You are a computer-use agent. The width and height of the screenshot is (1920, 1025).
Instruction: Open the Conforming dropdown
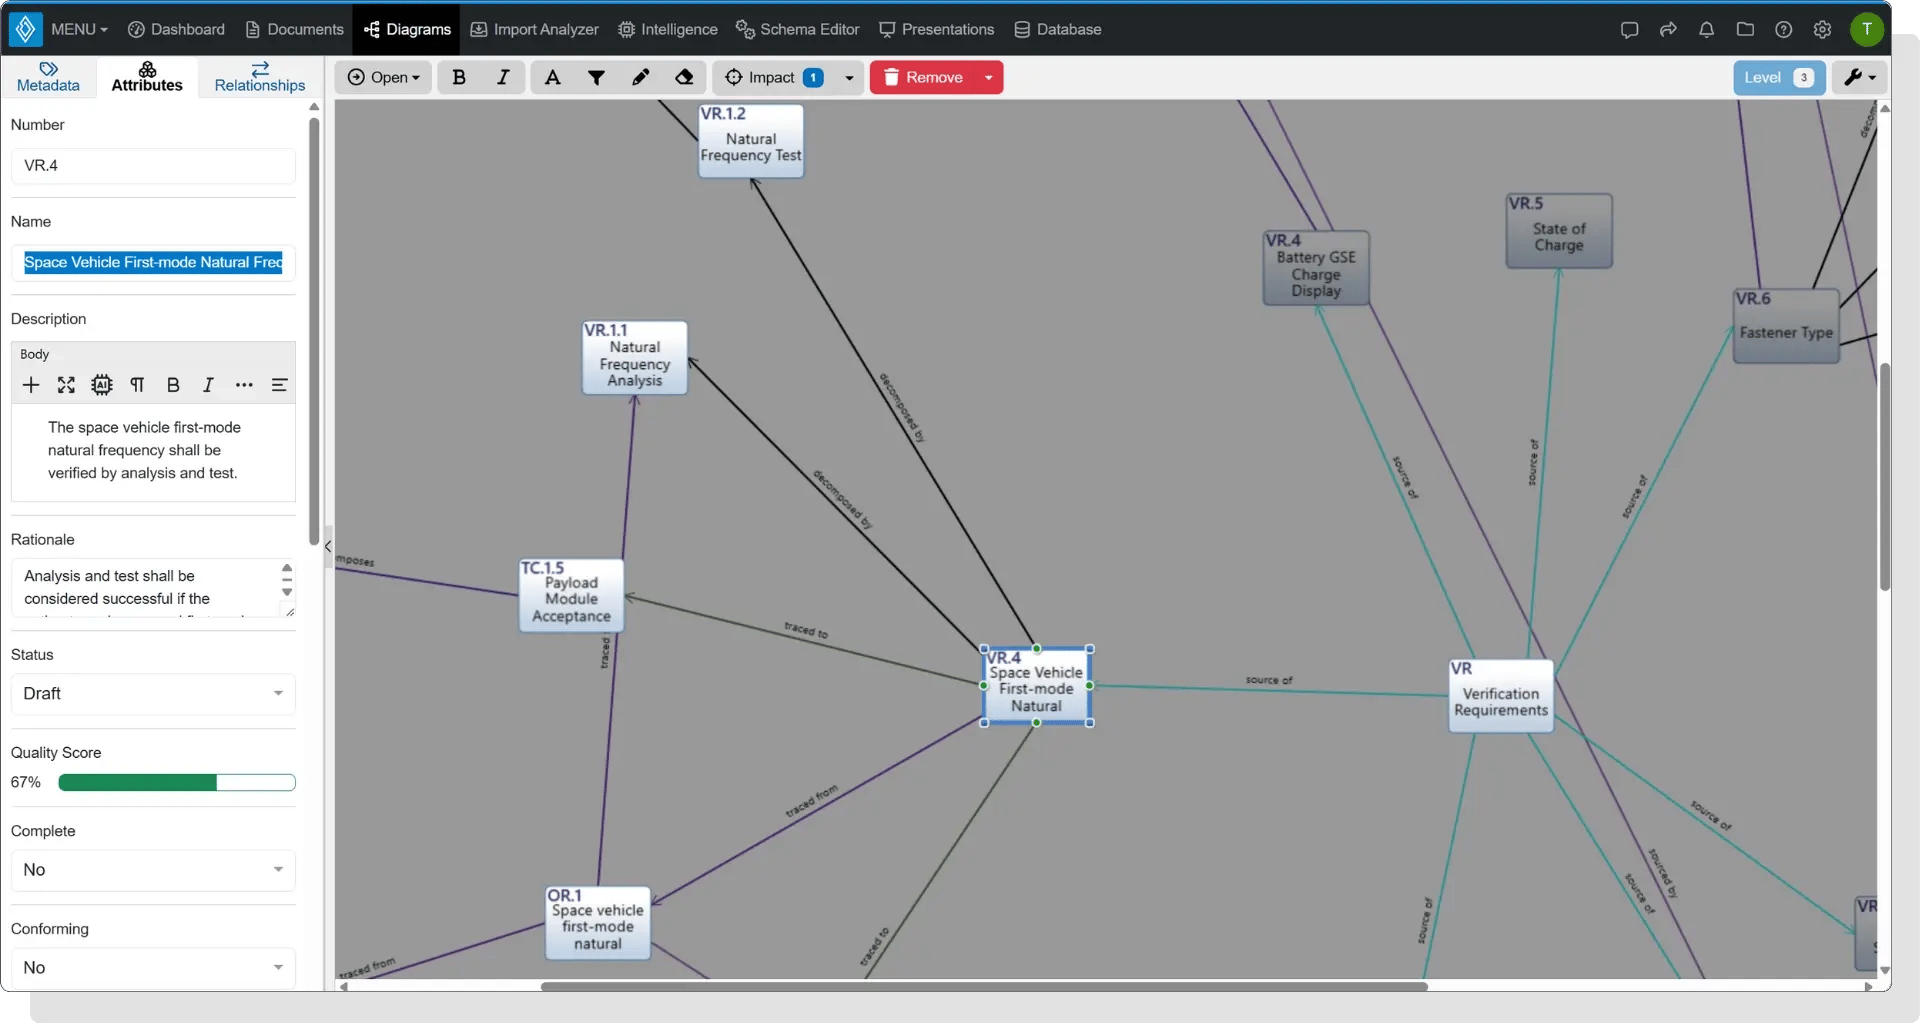(x=153, y=968)
